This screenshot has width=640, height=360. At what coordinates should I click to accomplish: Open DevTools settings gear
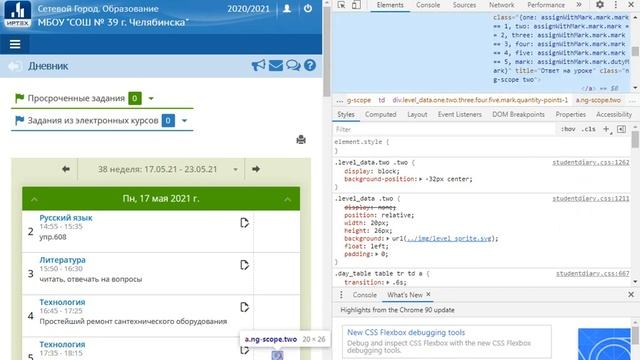point(600,5)
